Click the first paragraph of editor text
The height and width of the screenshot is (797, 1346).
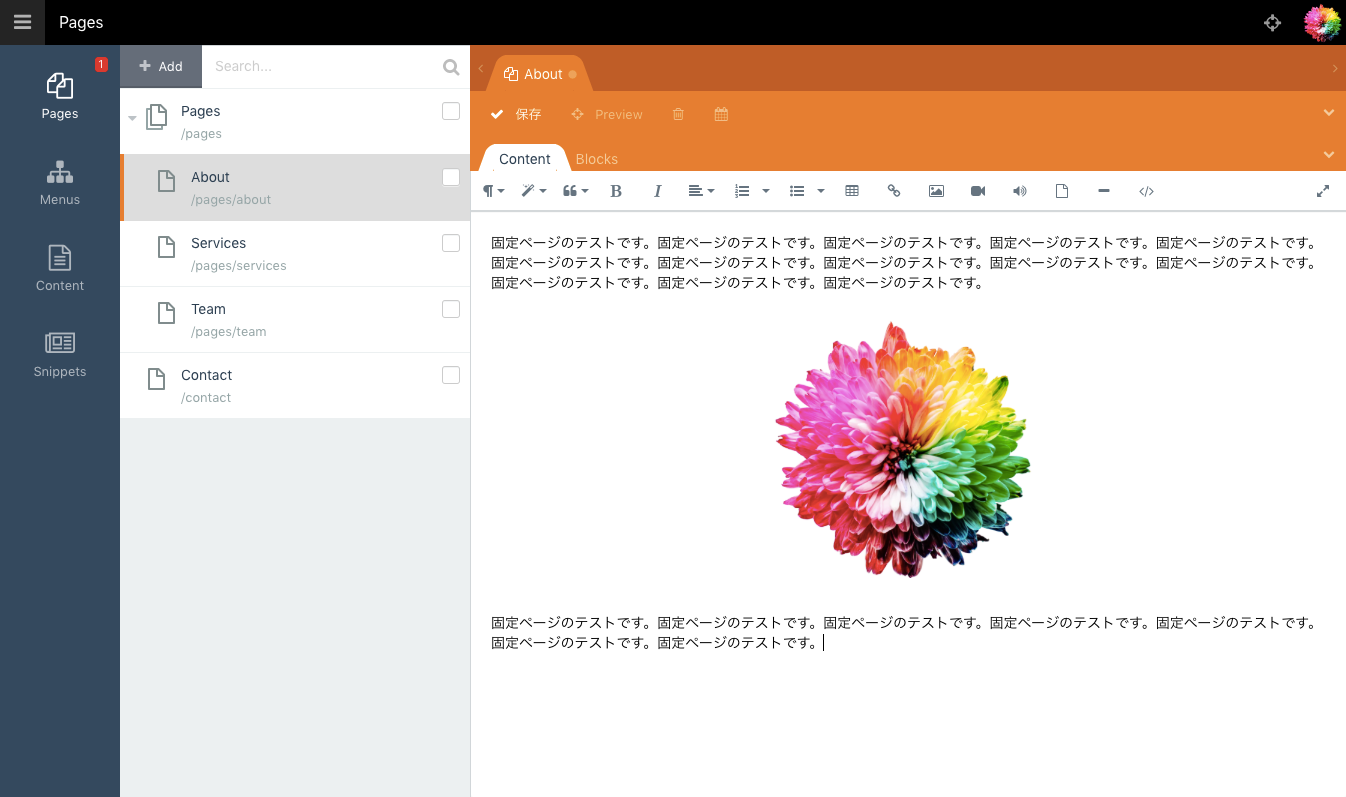click(x=905, y=263)
